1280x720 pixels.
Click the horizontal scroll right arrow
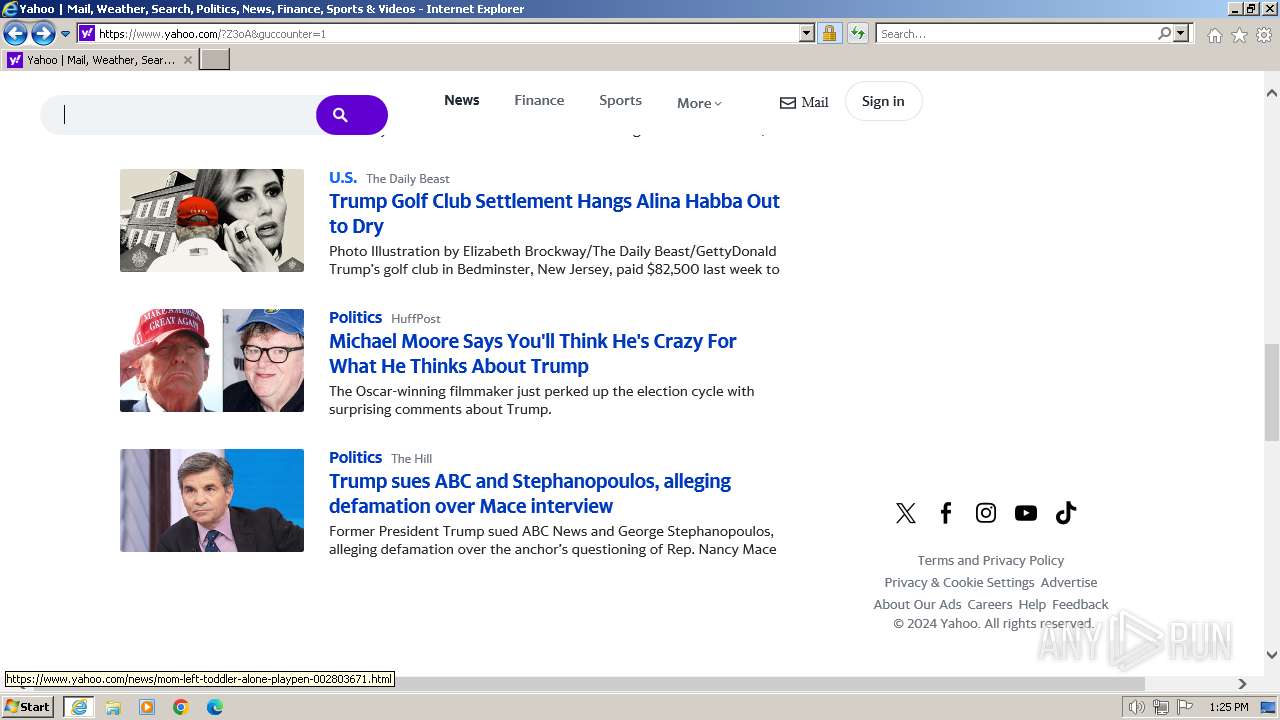click(x=1242, y=684)
